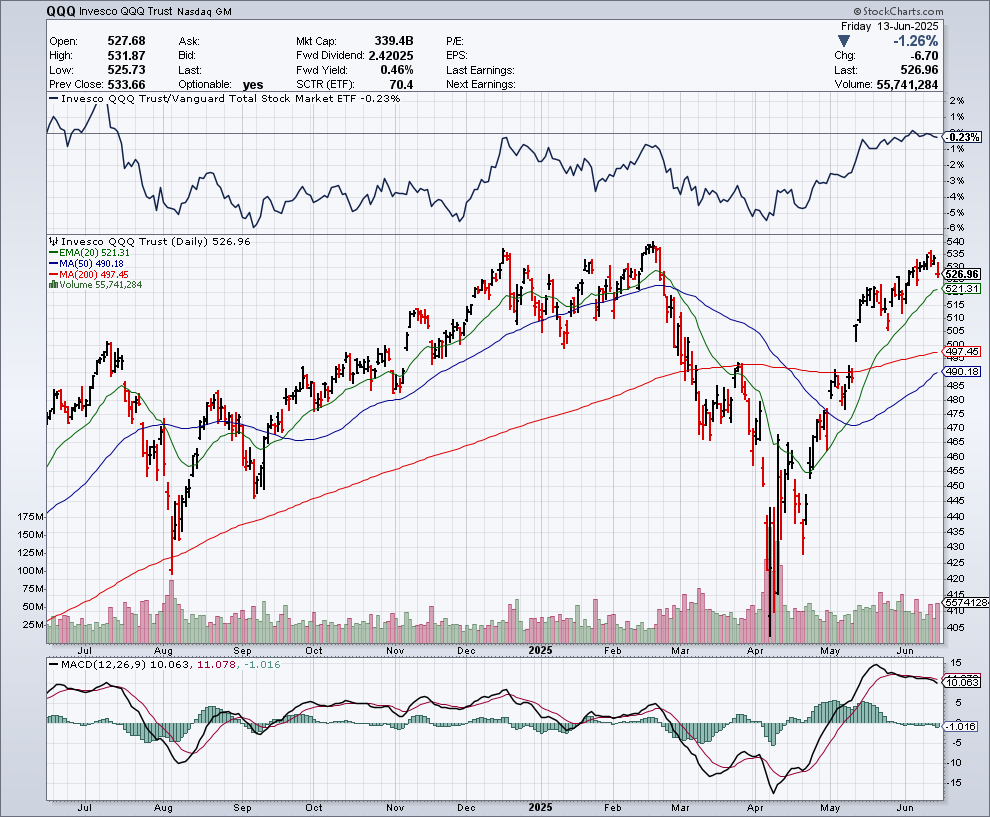Click the volume bars icon in legend

tap(54, 285)
